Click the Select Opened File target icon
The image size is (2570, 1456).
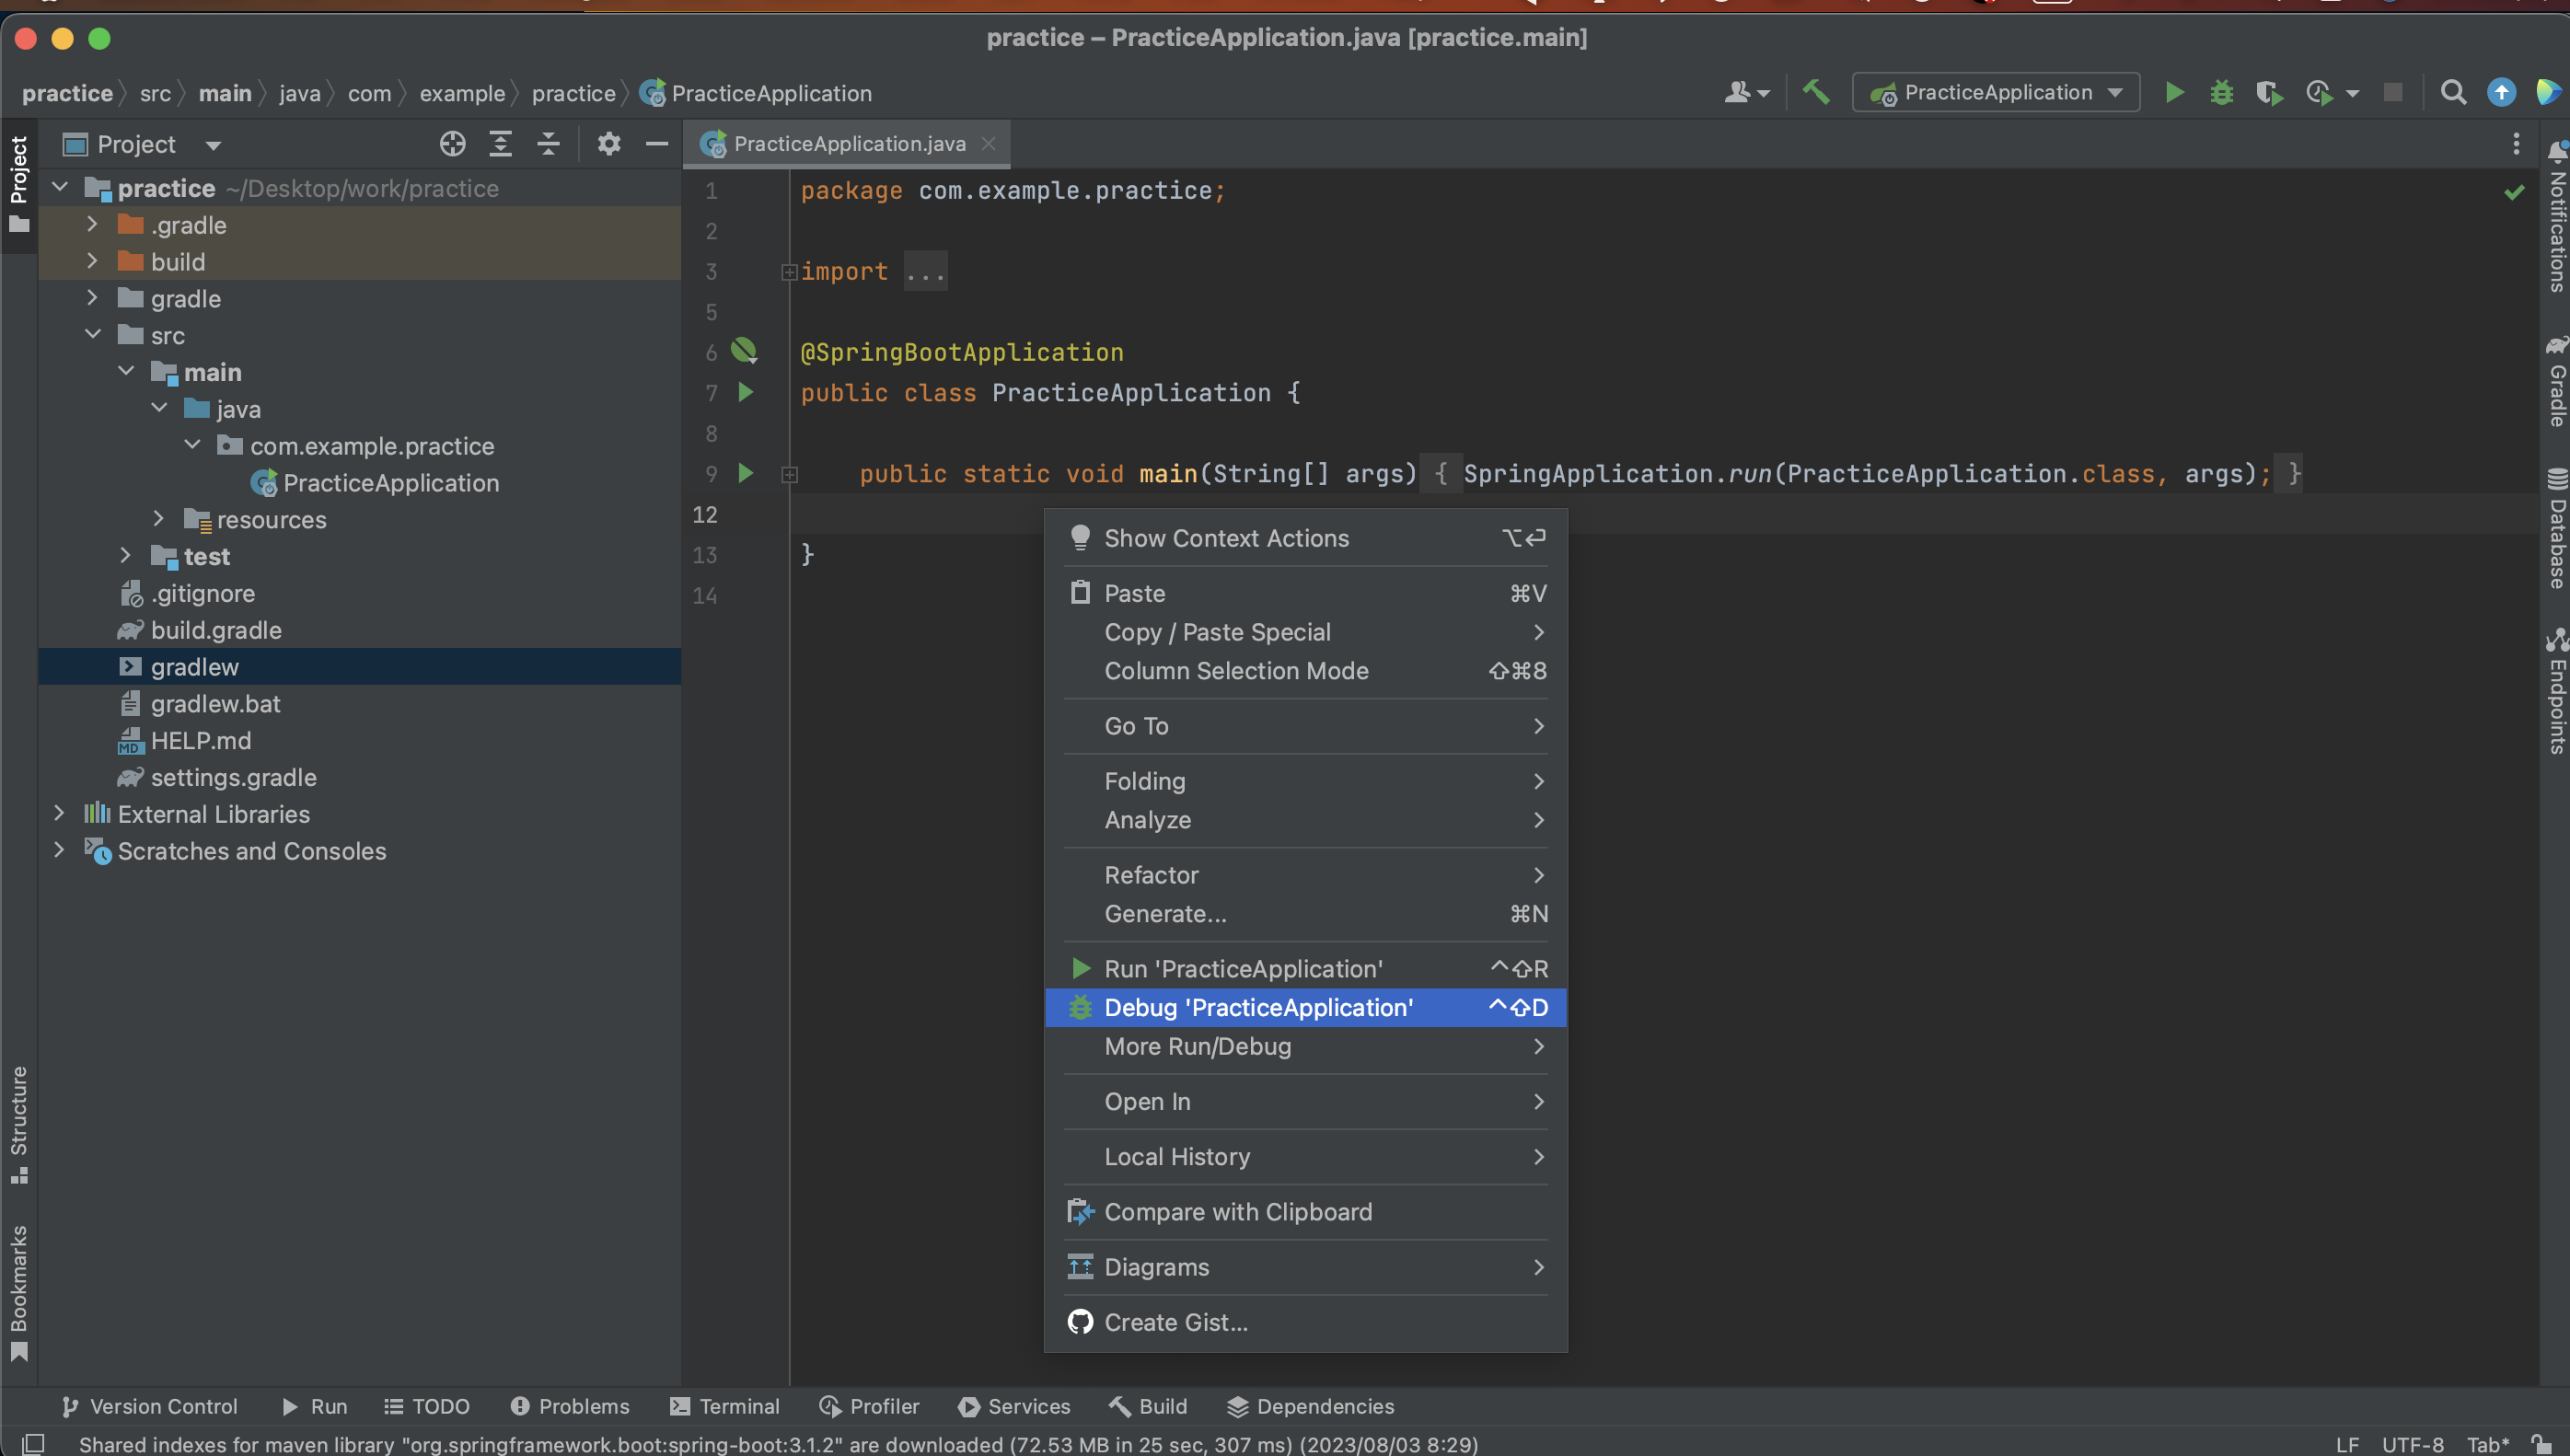pyautogui.click(x=452, y=144)
